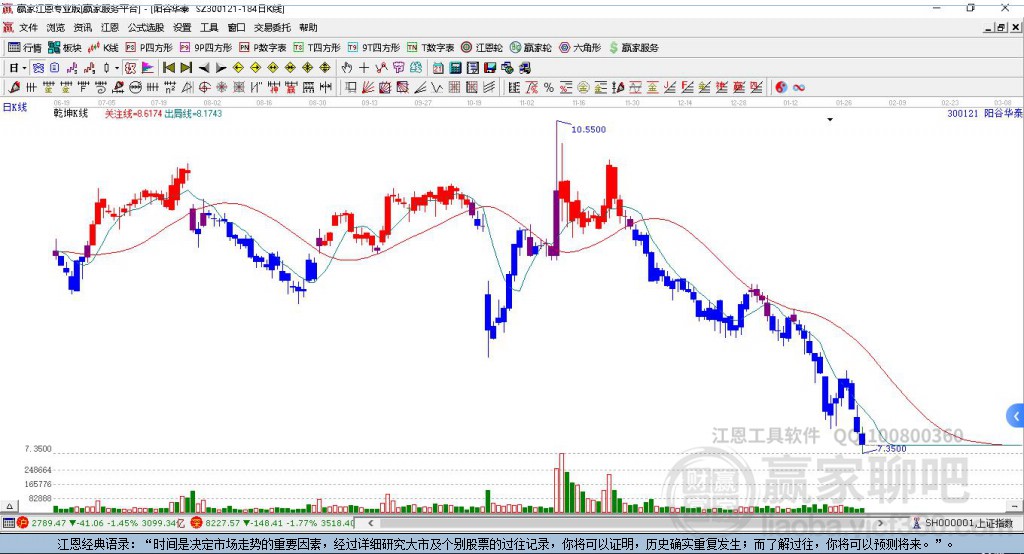Click the black left arrow icon

click(204, 68)
